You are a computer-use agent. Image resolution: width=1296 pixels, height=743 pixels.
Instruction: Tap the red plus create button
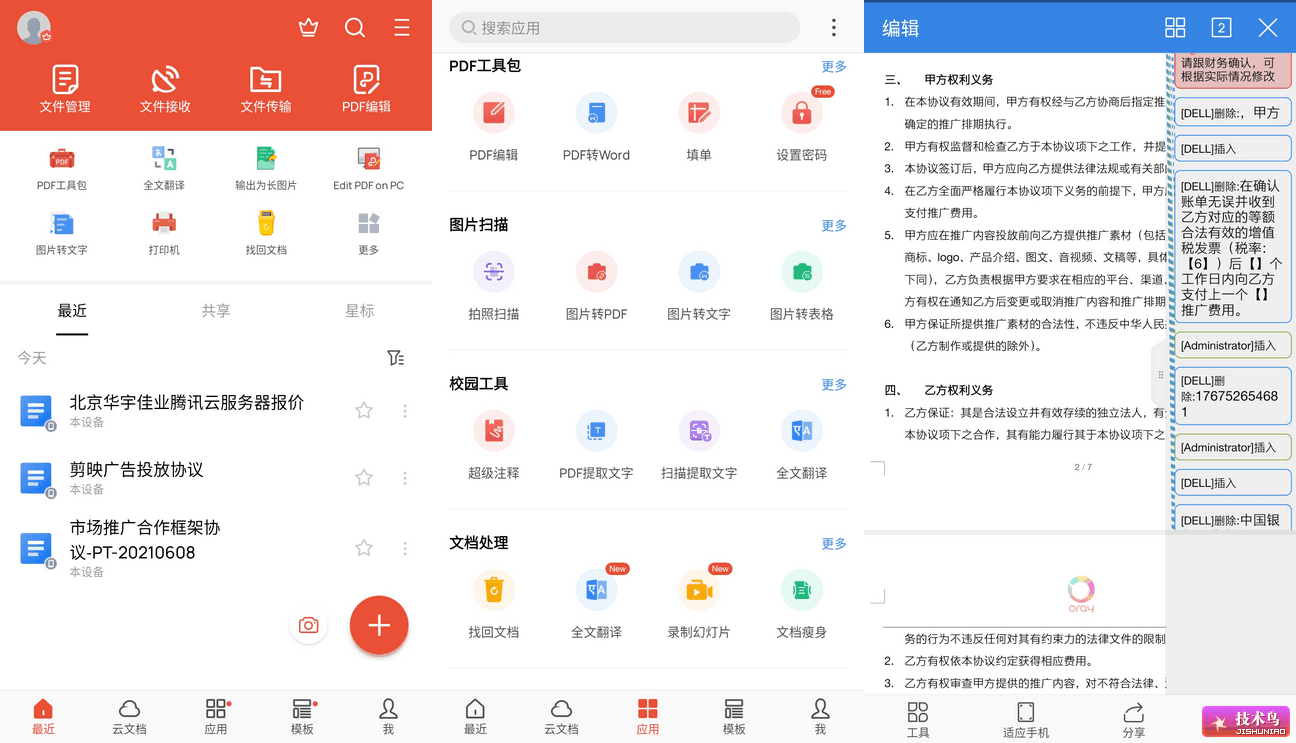[x=379, y=625]
